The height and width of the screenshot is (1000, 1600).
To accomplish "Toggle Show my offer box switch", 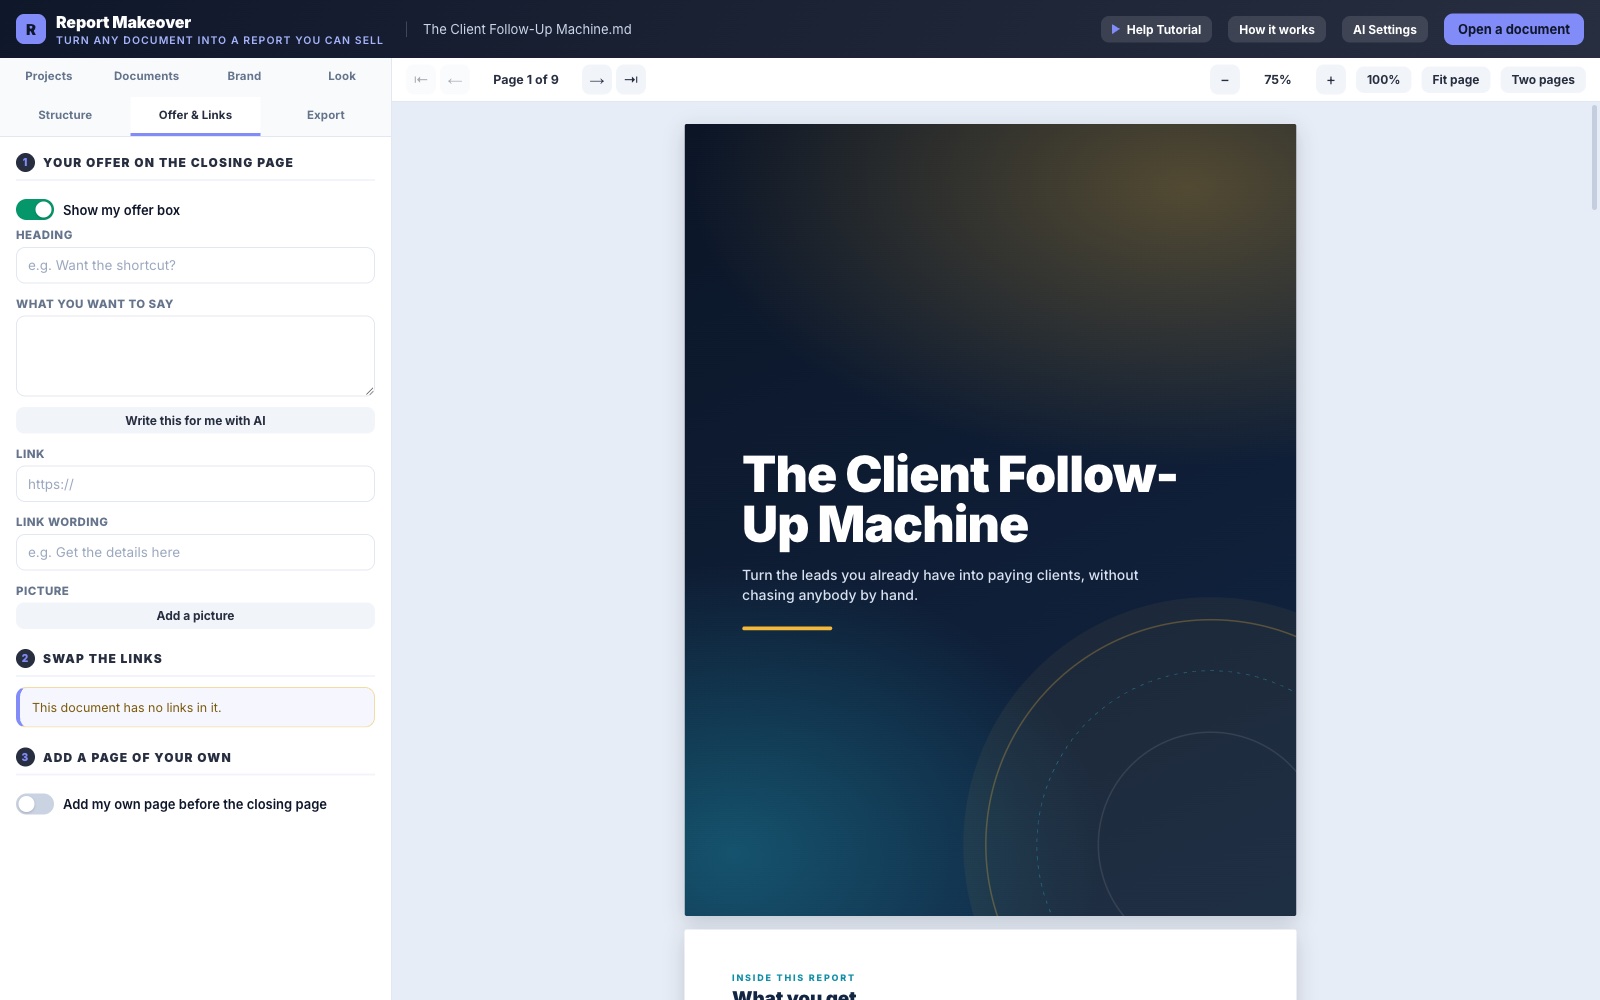I will [x=35, y=209].
